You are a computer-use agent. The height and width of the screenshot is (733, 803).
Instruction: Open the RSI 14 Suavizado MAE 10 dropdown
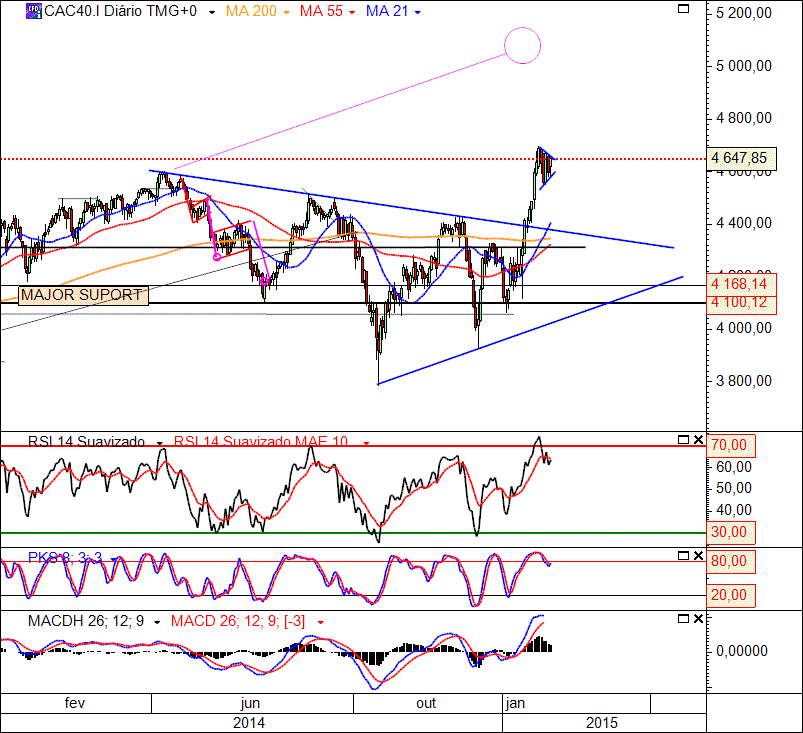point(366,444)
